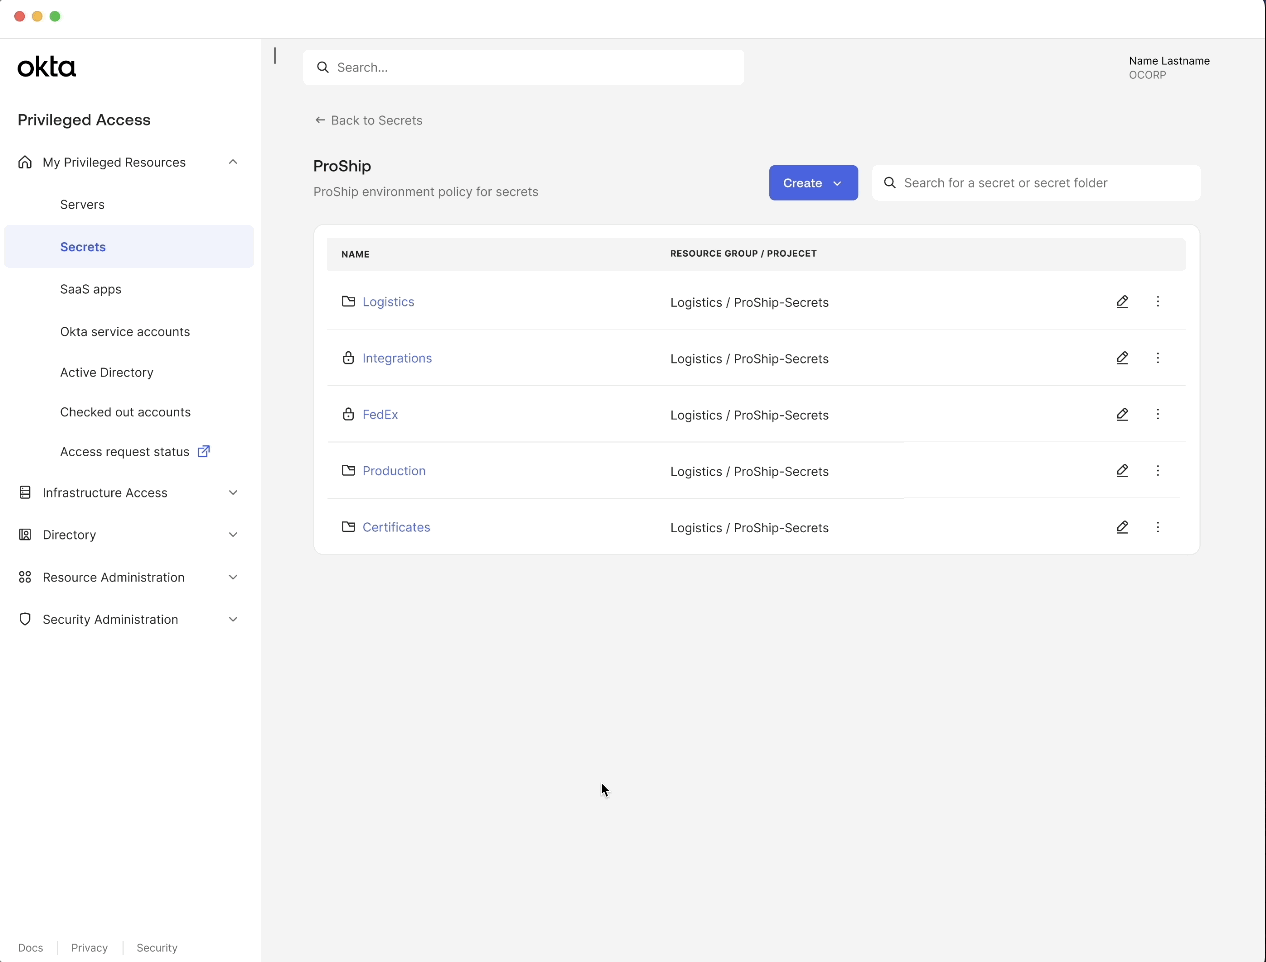Expand the Infrastructure Access section chevron
Image resolution: width=1266 pixels, height=962 pixels.
pos(233,493)
